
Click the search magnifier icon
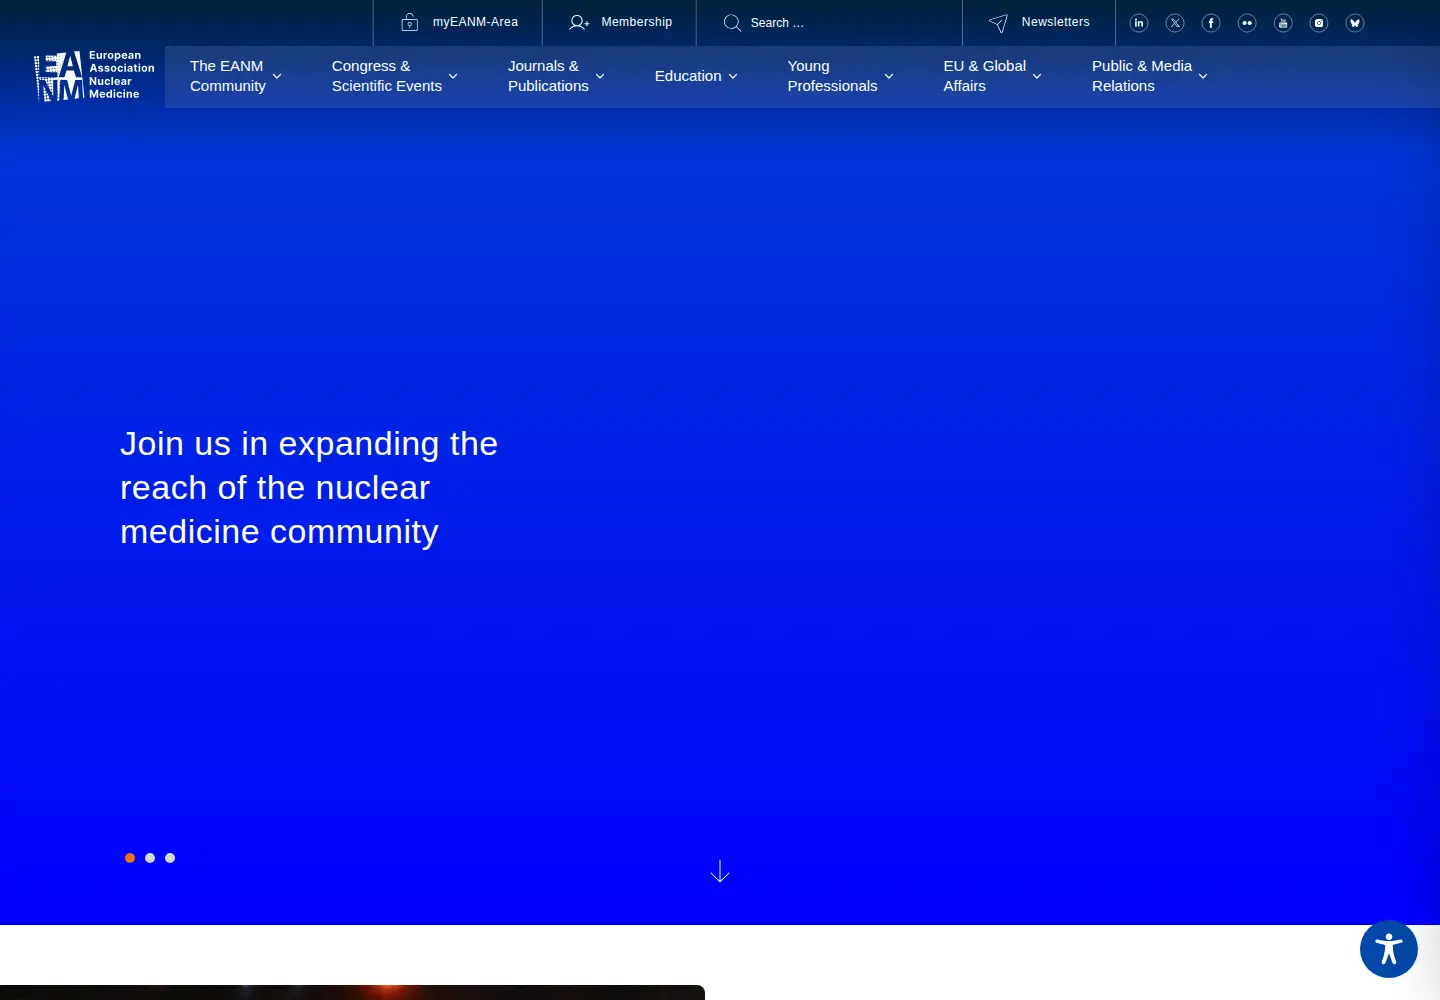pyautogui.click(x=732, y=22)
